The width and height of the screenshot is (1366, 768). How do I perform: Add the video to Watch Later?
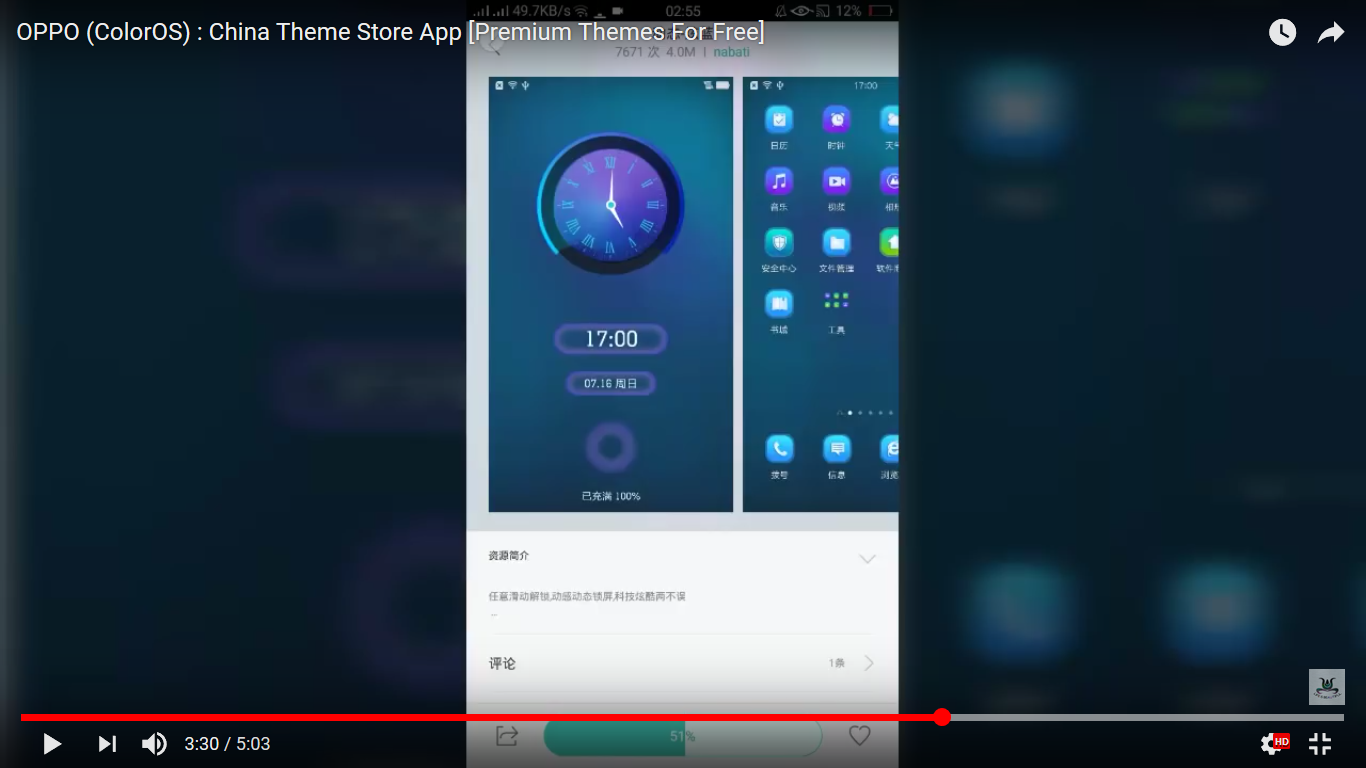pyautogui.click(x=1282, y=32)
